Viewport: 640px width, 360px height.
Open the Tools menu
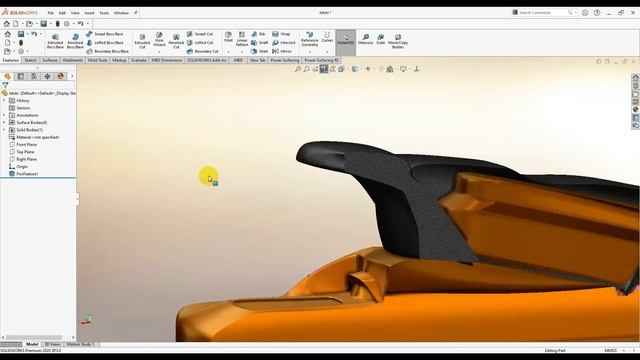tap(104, 13)
